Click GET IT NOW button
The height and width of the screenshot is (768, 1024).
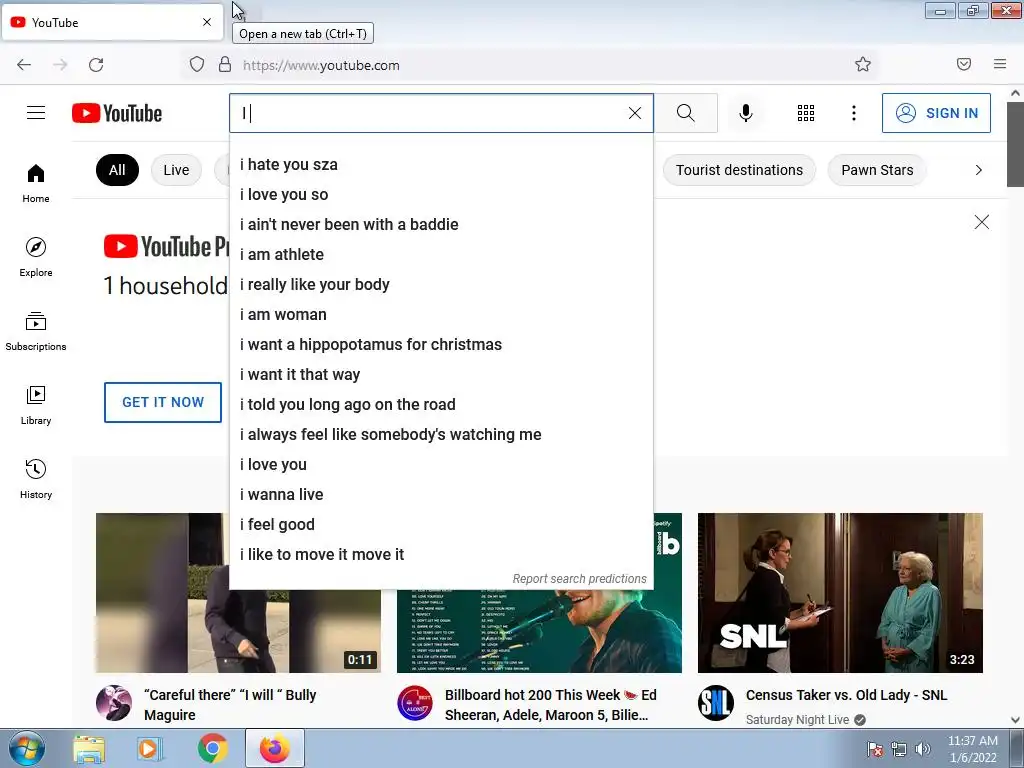click(163, 402)
